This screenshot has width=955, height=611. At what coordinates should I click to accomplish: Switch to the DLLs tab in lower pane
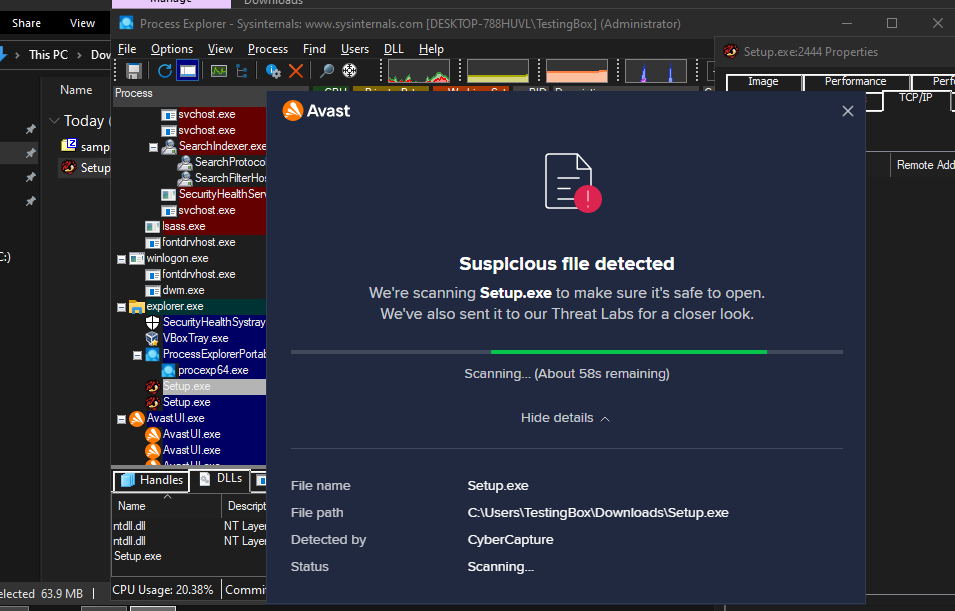pos(222,479)
